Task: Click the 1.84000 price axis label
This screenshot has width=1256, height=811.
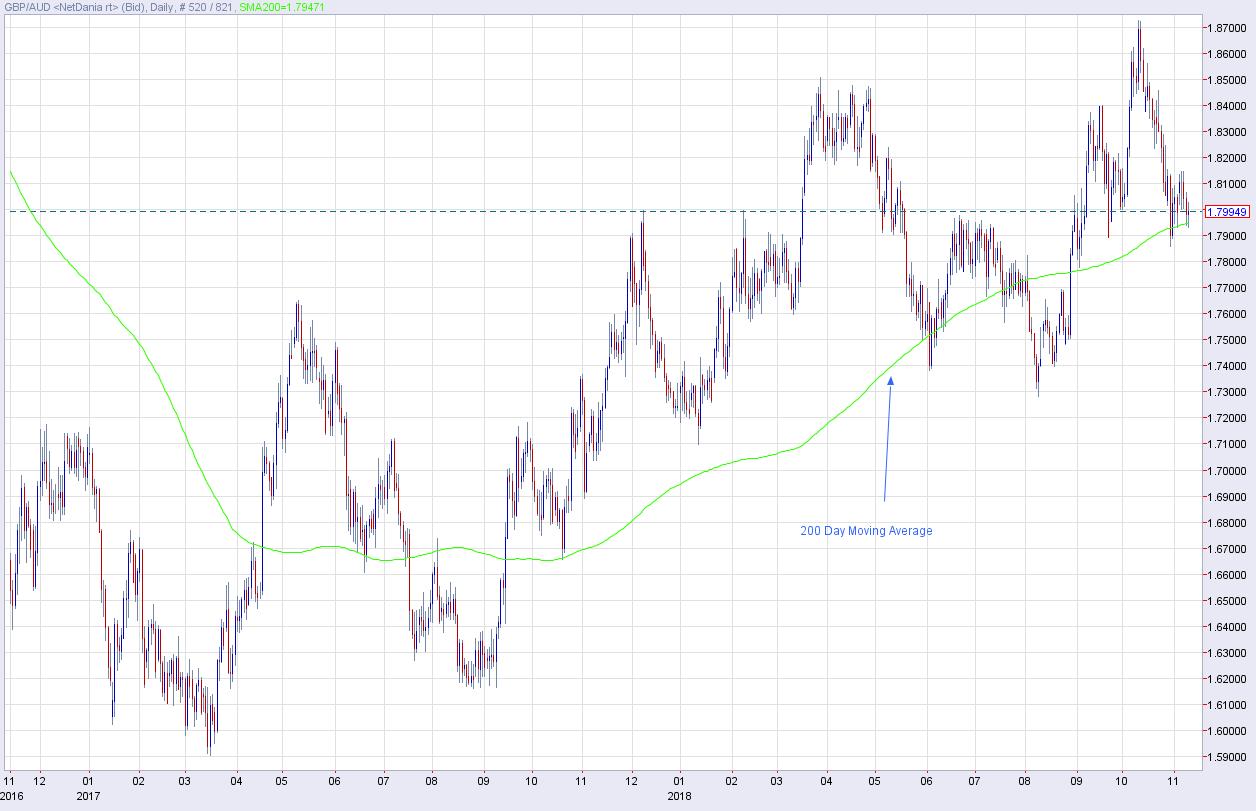Action: [1226, 106]
